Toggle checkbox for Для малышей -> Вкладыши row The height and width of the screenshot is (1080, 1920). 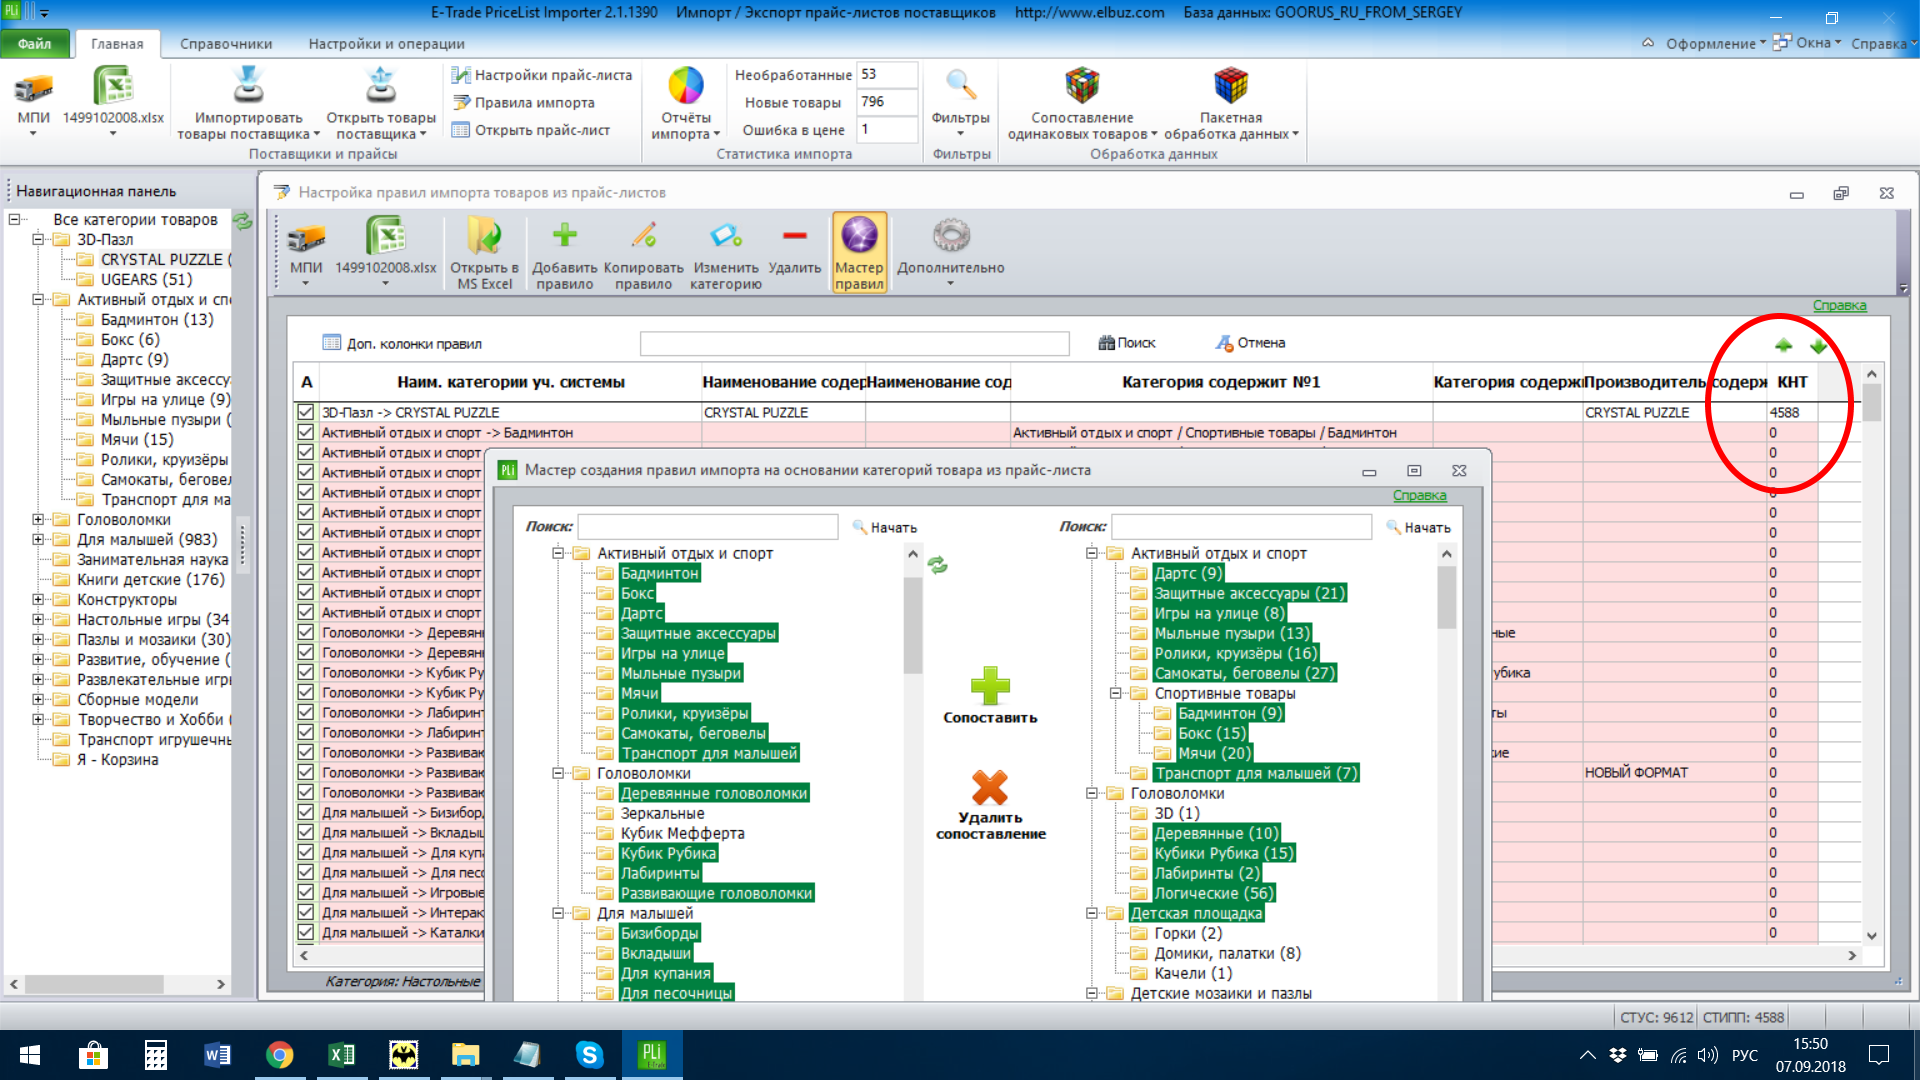(306, 832)
